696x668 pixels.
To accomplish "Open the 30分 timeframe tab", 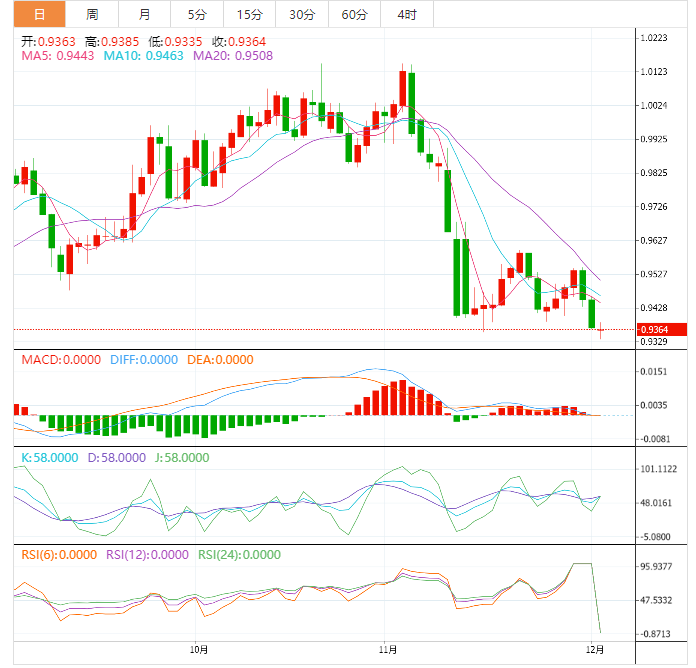I will pos(302,15).
